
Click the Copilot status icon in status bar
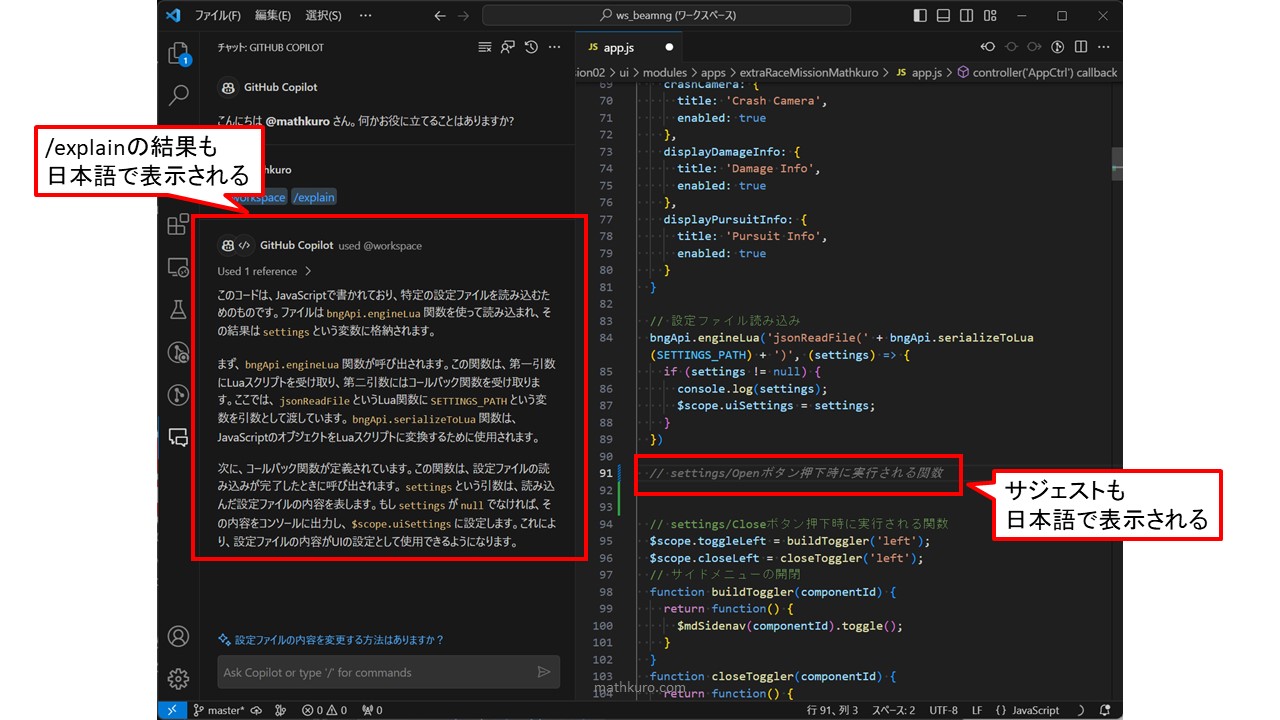[x=1080, y=710]
